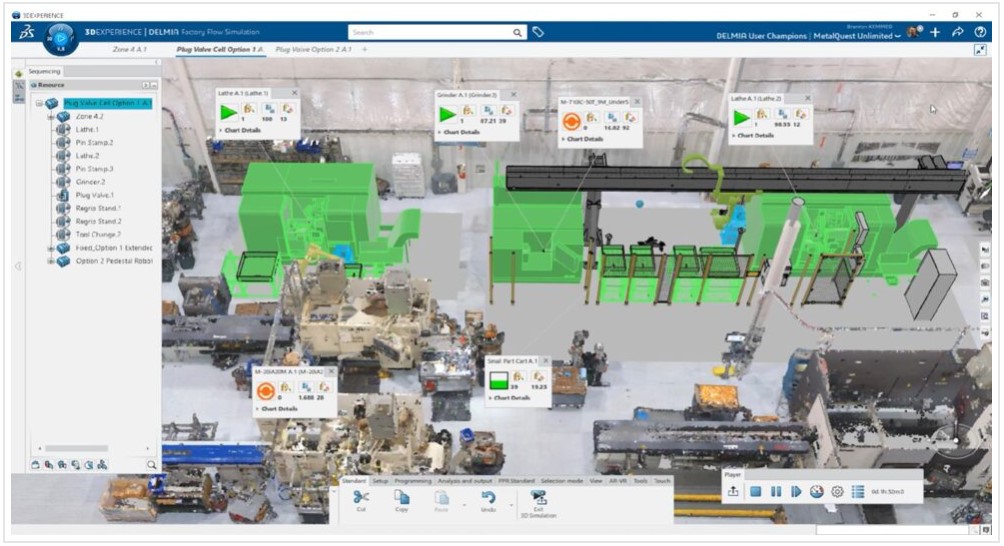Stop the simulation in Player
The height and width of the screenshot is (546, 1004).
pyautogui.click(x=756, y=492)
